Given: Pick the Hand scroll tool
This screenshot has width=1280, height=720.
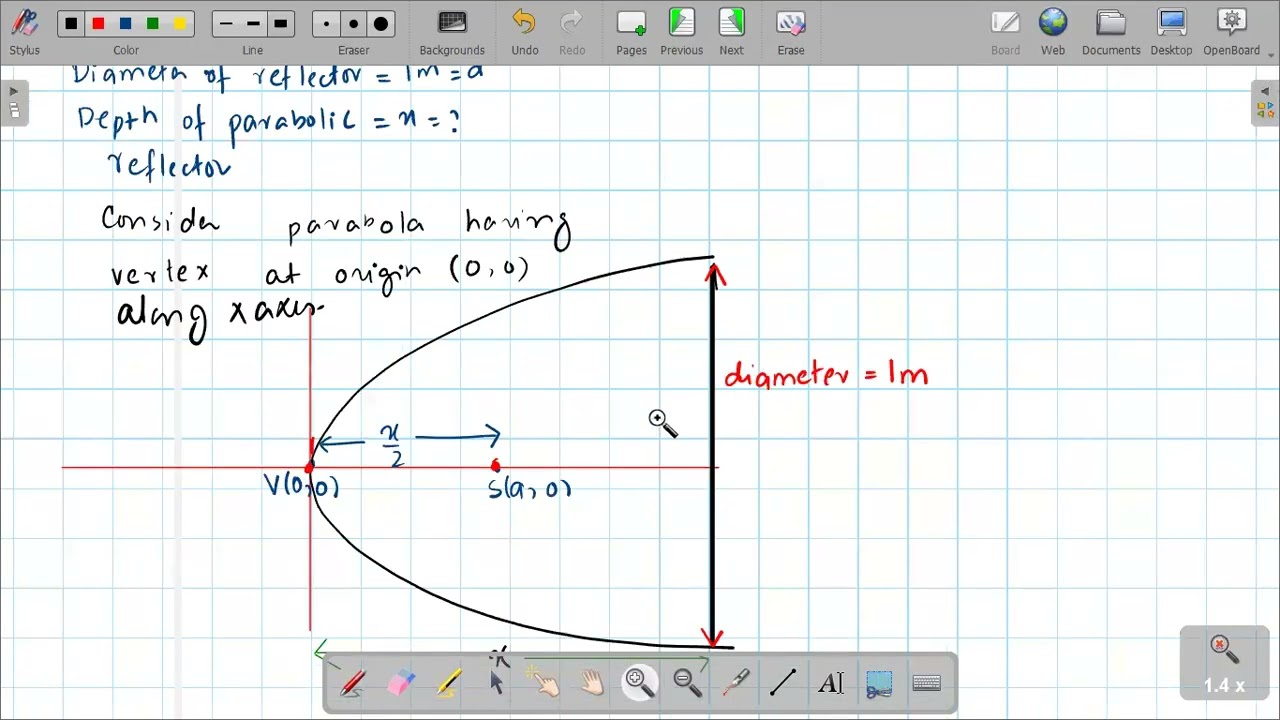Looking at the screenshot, I should click(592, 683).
